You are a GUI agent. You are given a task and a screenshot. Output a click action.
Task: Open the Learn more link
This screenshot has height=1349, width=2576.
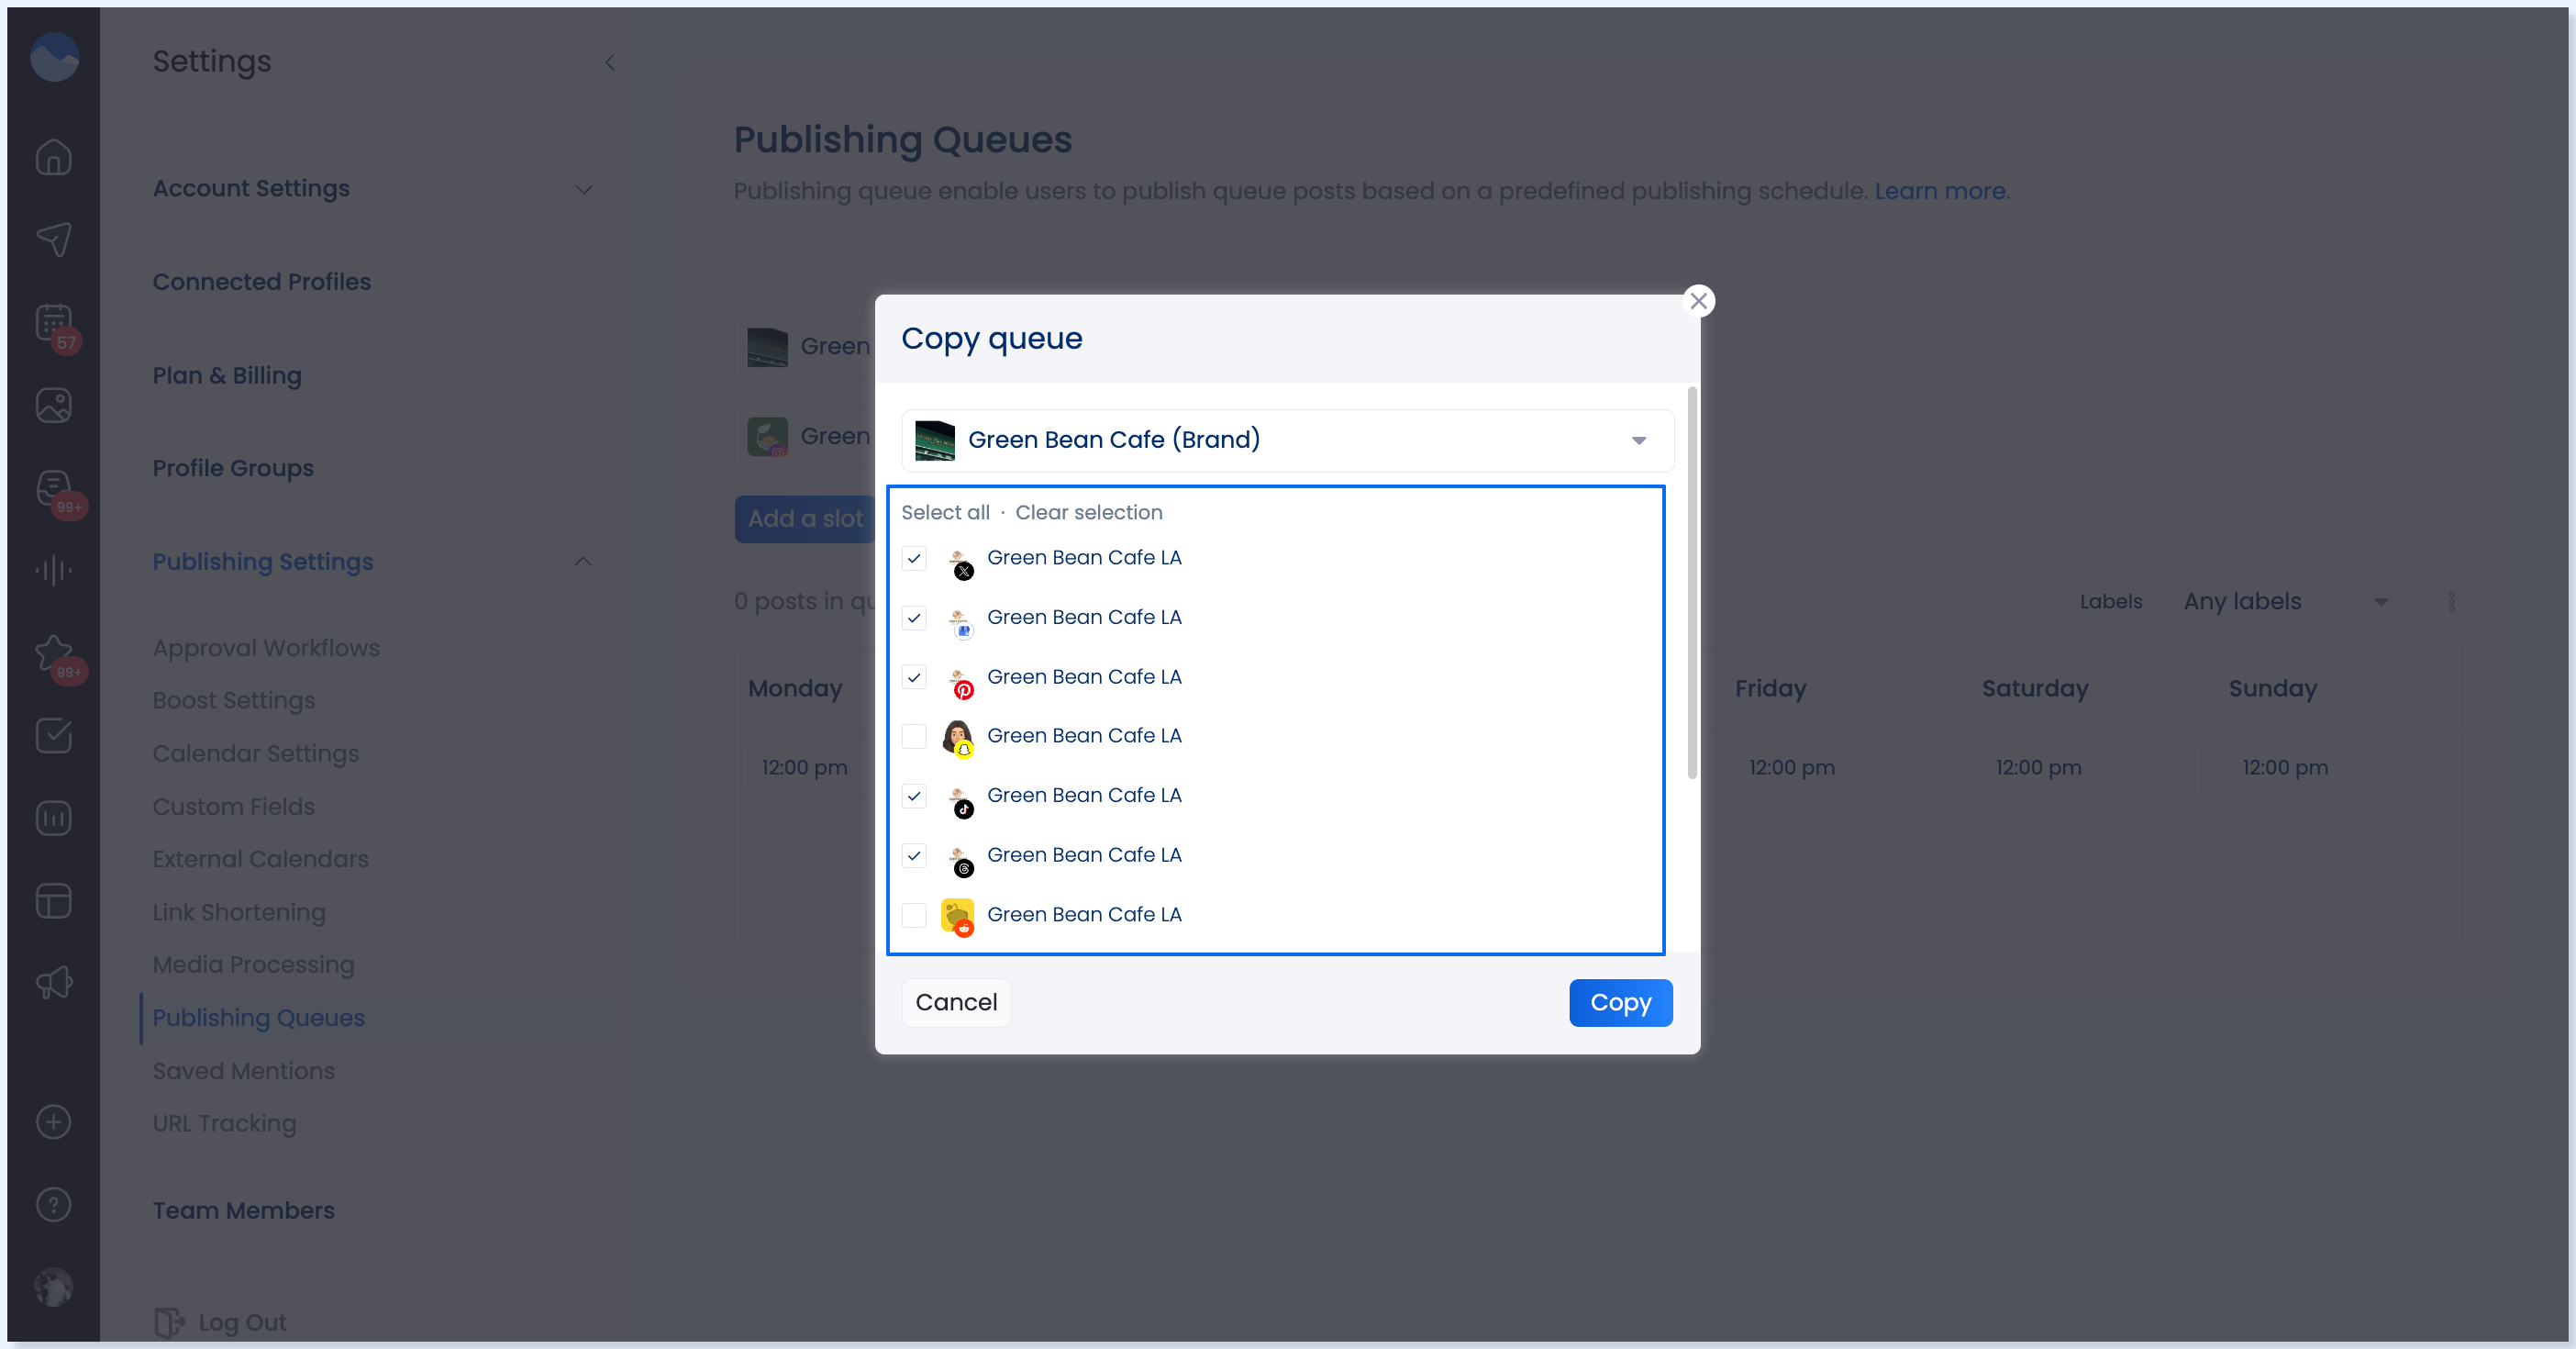pyautogui.click(x=1940, y=191)
